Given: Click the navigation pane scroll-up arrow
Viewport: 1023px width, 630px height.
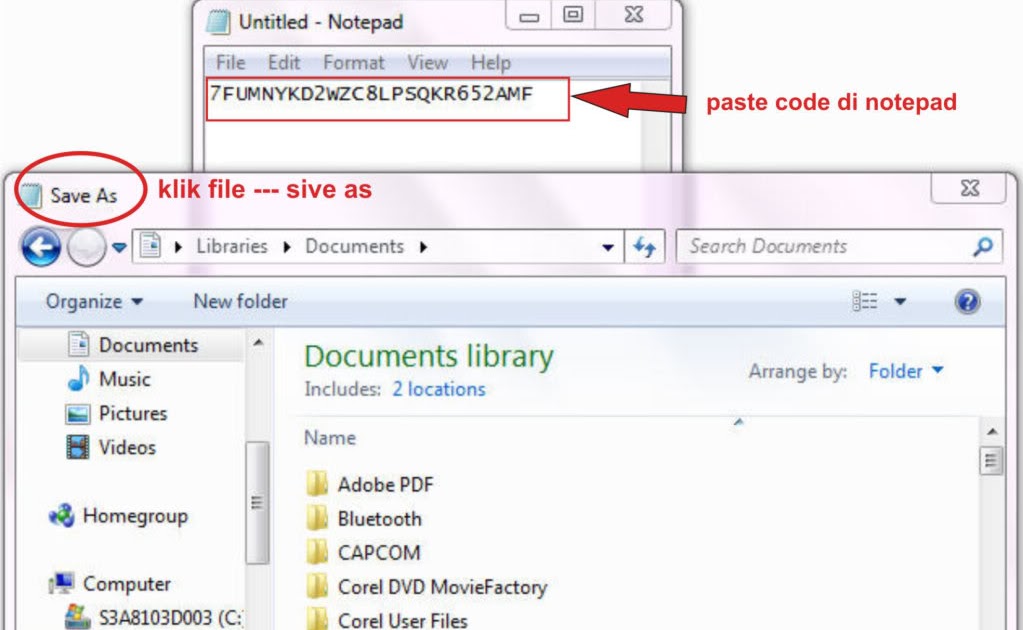Looking at the screenshot, I should click(258, 342).
